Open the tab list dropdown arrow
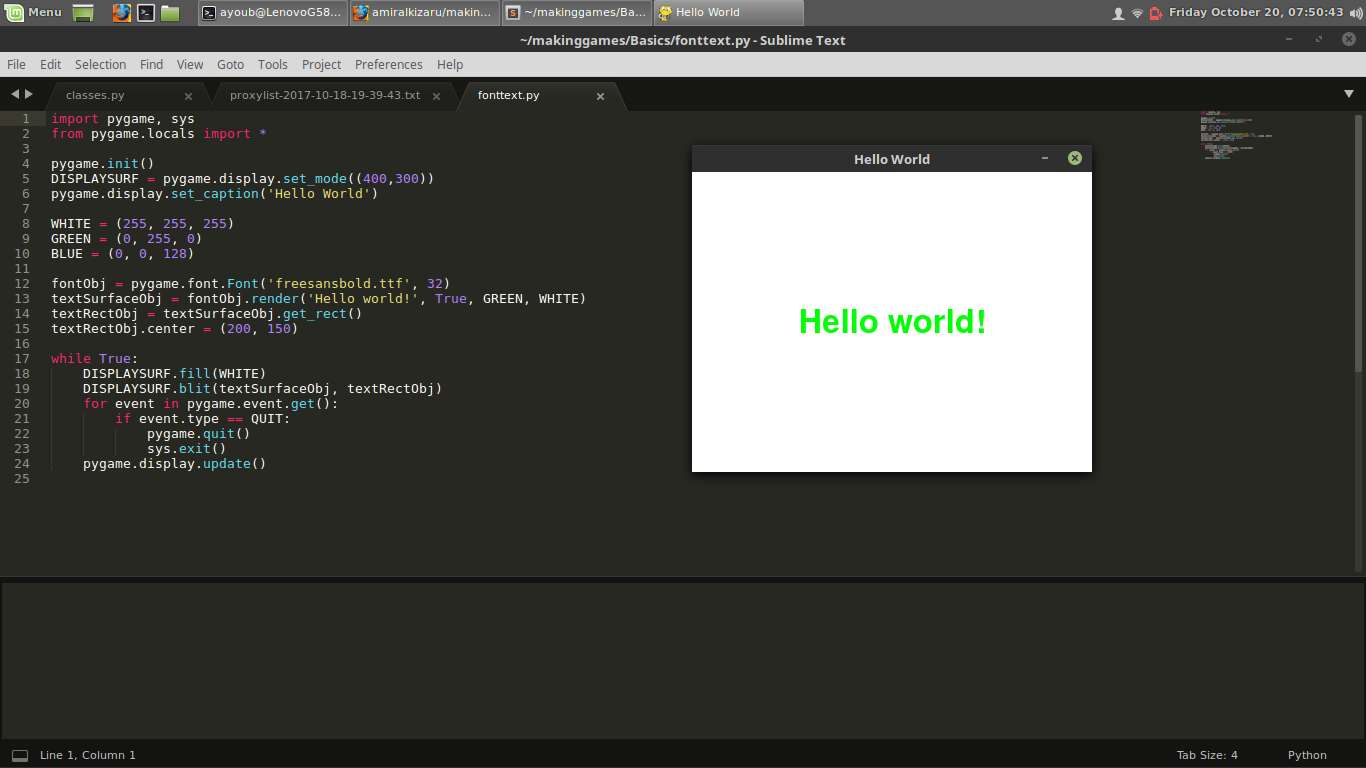This screenshot has height=768, width=1366. [x=1349, y=94]
